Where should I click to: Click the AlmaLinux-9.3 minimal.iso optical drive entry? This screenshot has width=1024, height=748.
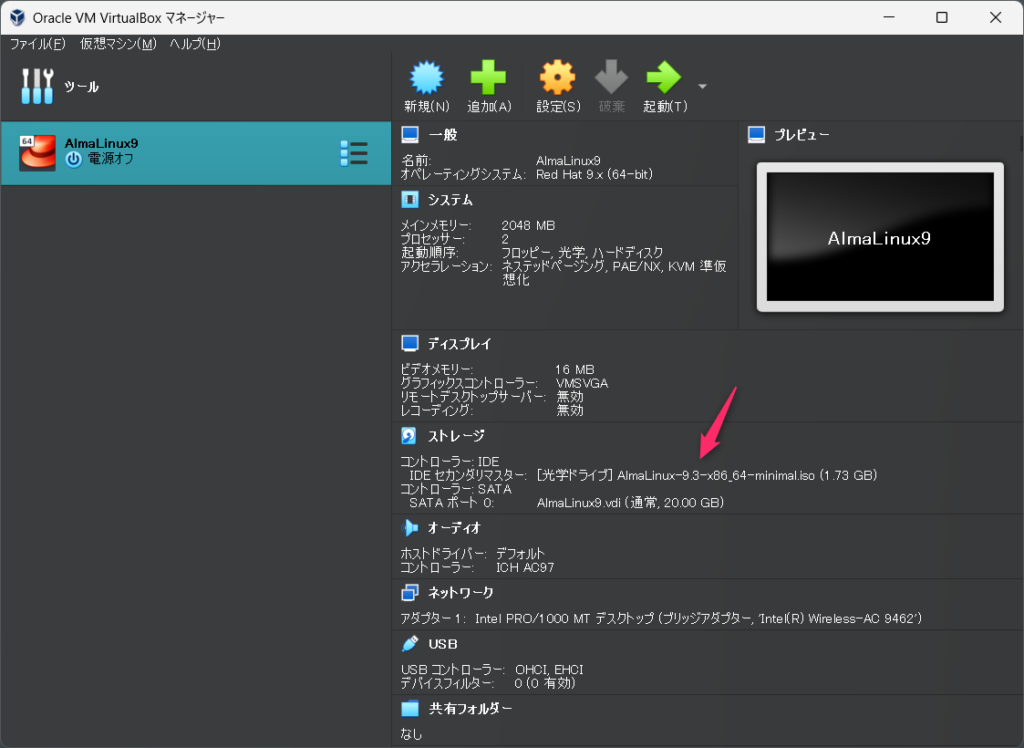point(706,474)
